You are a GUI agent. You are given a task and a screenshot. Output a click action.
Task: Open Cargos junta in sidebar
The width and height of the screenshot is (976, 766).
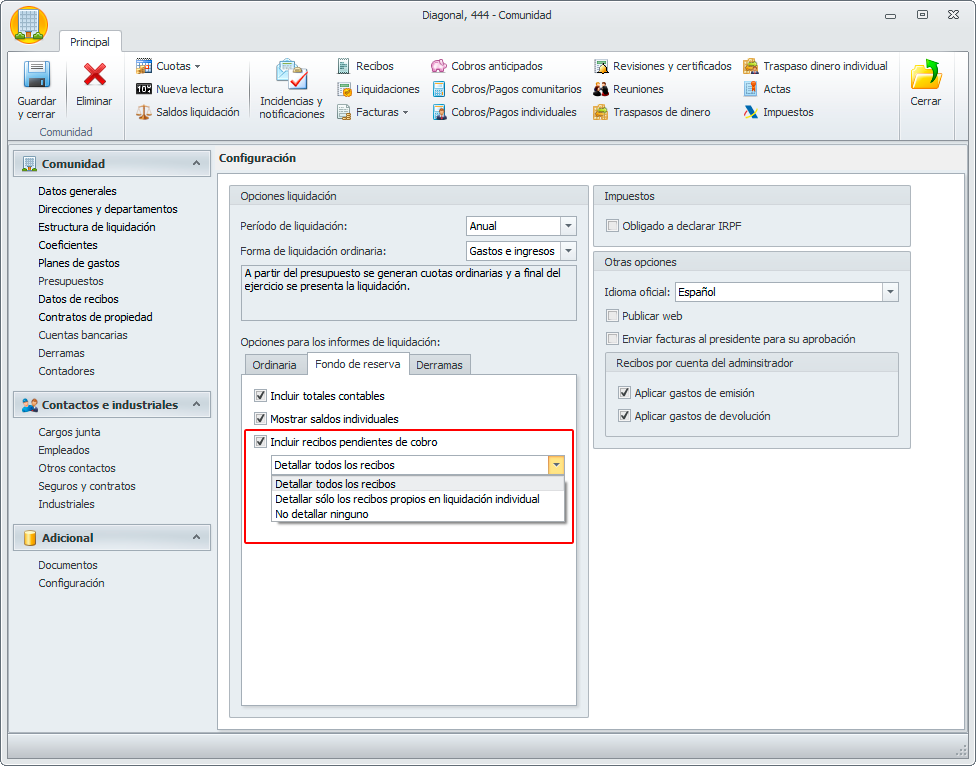pos(69,432)
